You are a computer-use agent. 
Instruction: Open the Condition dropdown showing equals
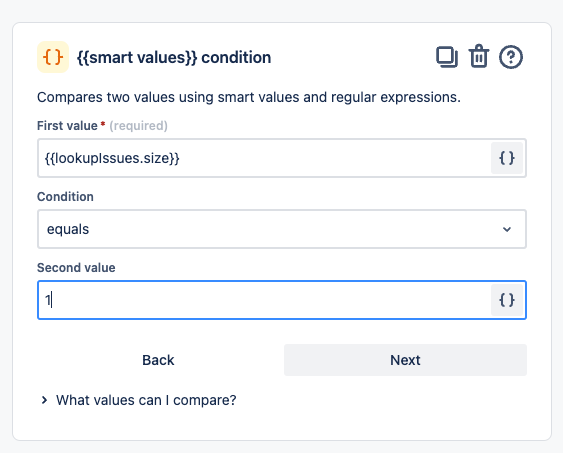282,229
